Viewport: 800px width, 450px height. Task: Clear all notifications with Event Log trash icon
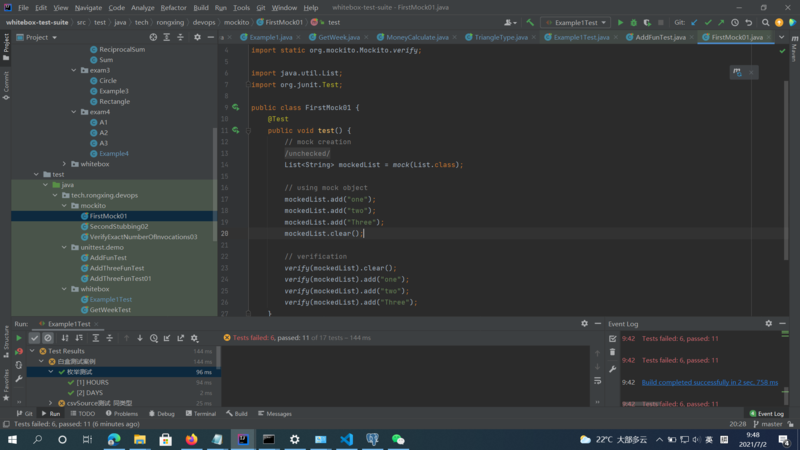coord(613,352)
